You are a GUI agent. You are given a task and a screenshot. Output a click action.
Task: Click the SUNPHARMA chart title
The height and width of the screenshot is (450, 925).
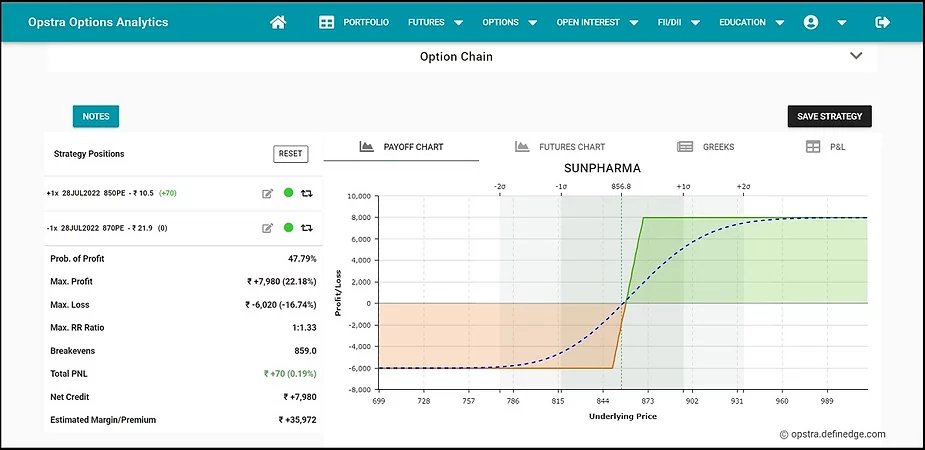(x=602, y=168)
